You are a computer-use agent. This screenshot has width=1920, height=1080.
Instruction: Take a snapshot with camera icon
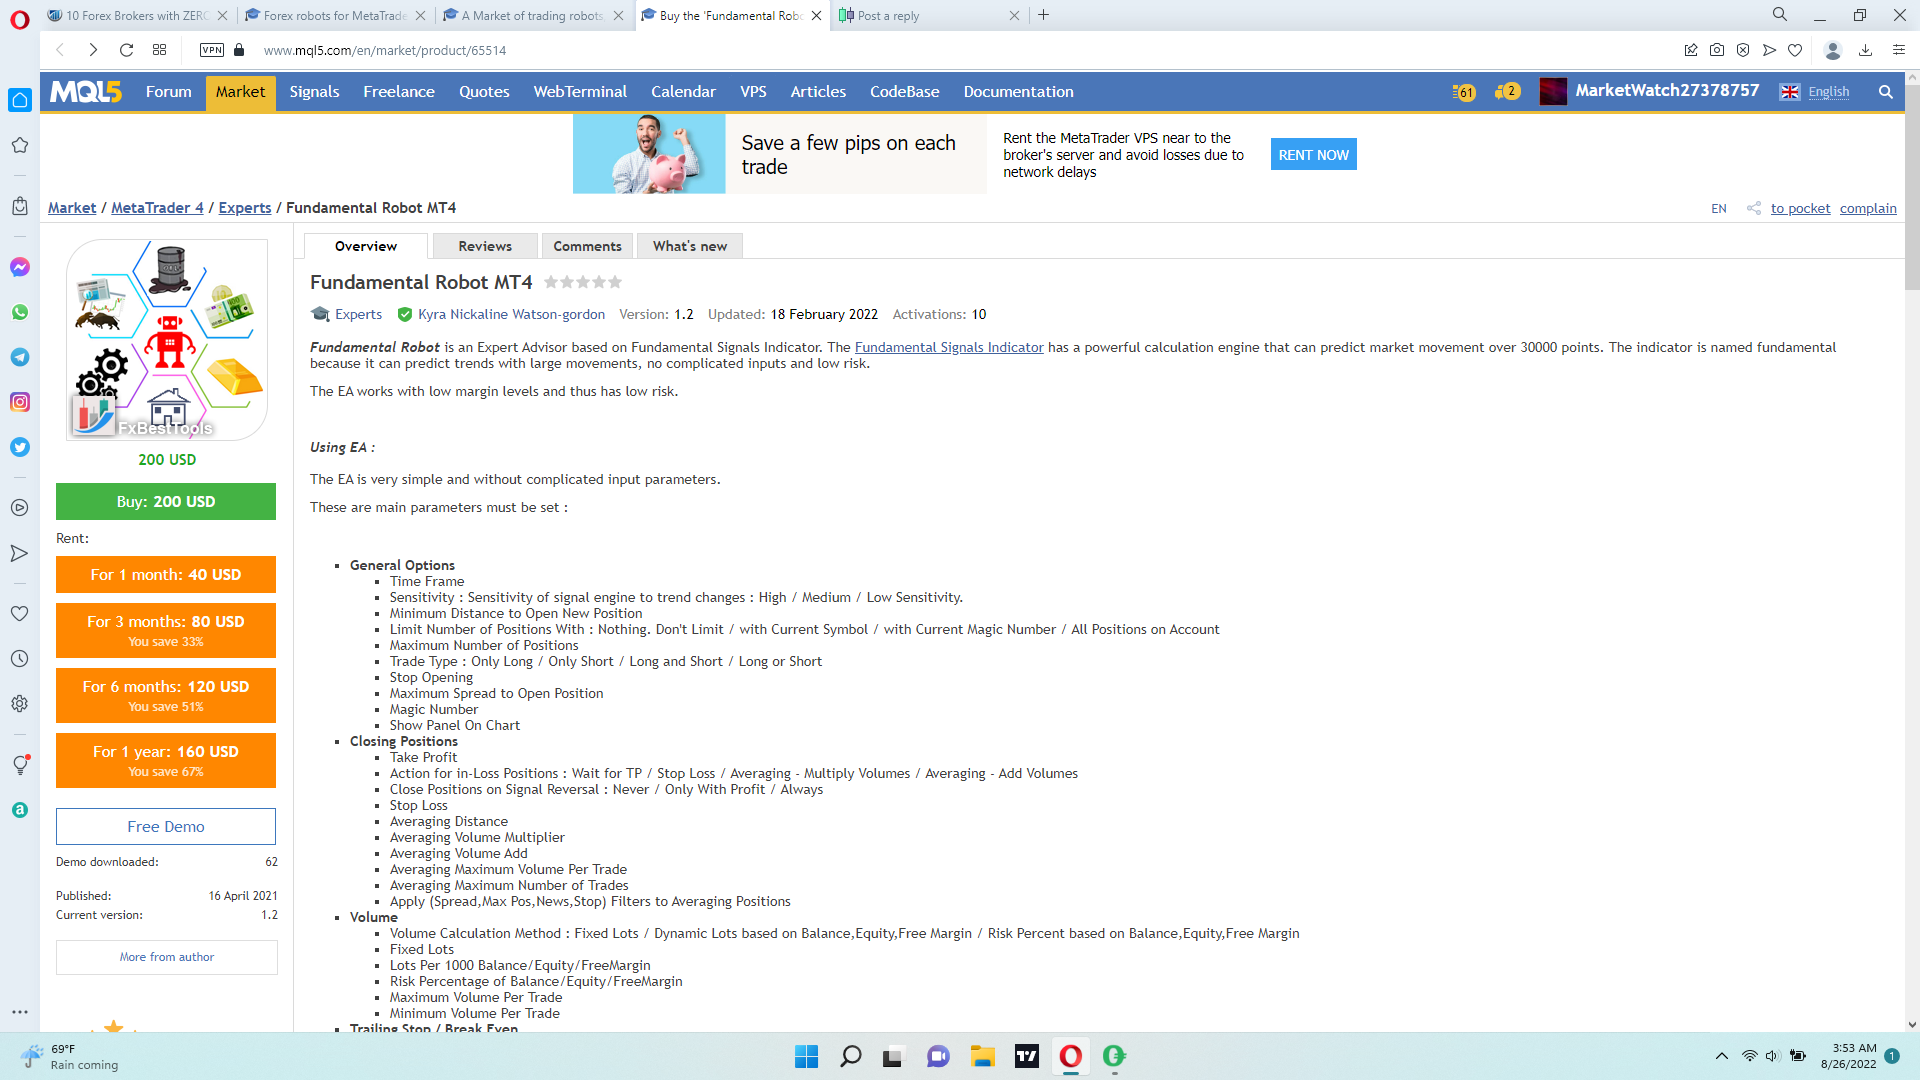pos(1717,50)
